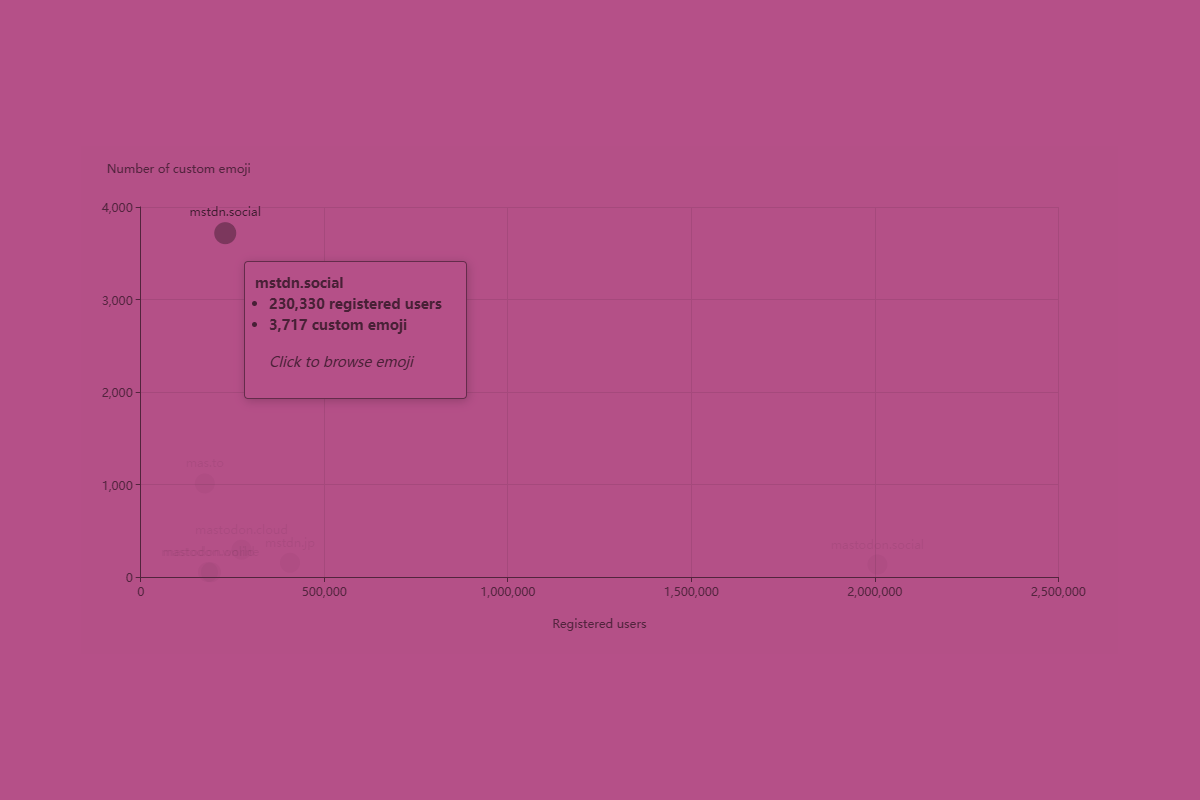Click the '1,000' y-axis label
Screen dimensions: 1200x800
pyautogui.click(x=117, y=485)
